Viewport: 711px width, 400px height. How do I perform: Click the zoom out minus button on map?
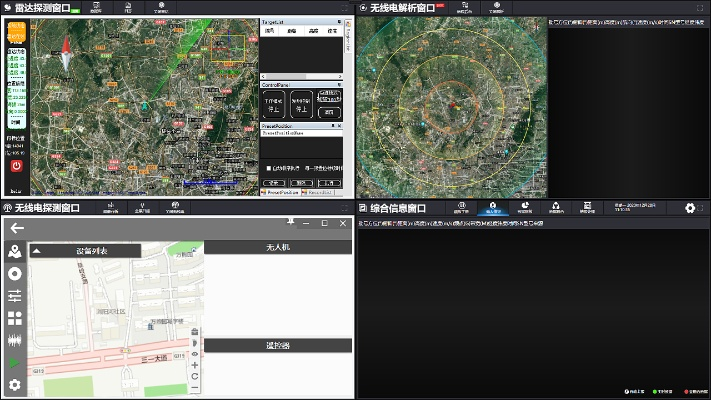[x=195, y=387]
